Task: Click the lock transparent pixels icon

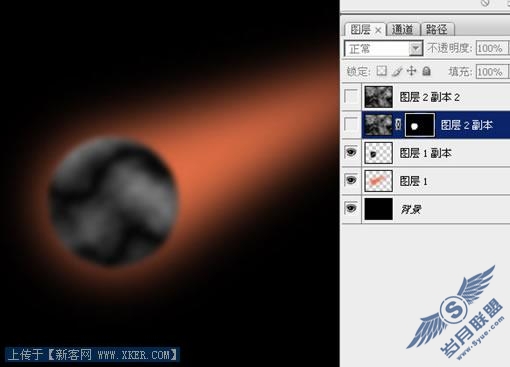Action: (382, 71)
